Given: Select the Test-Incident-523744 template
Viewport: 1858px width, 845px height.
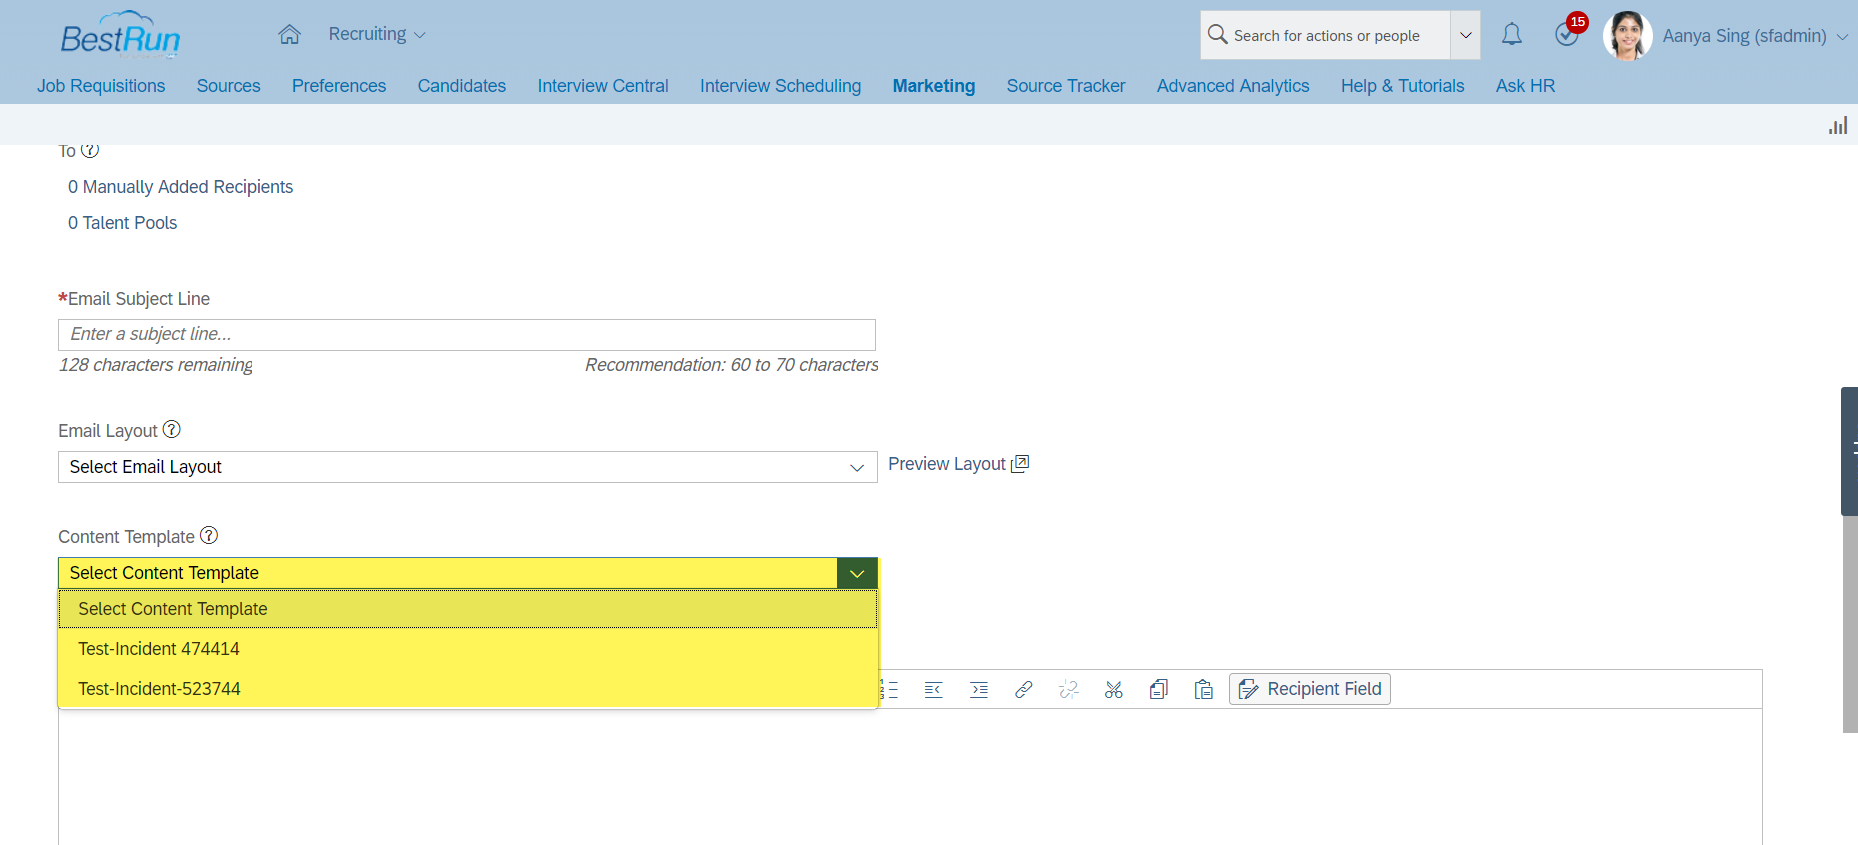Looking at the screenshot, I should (x=468, y=689).
